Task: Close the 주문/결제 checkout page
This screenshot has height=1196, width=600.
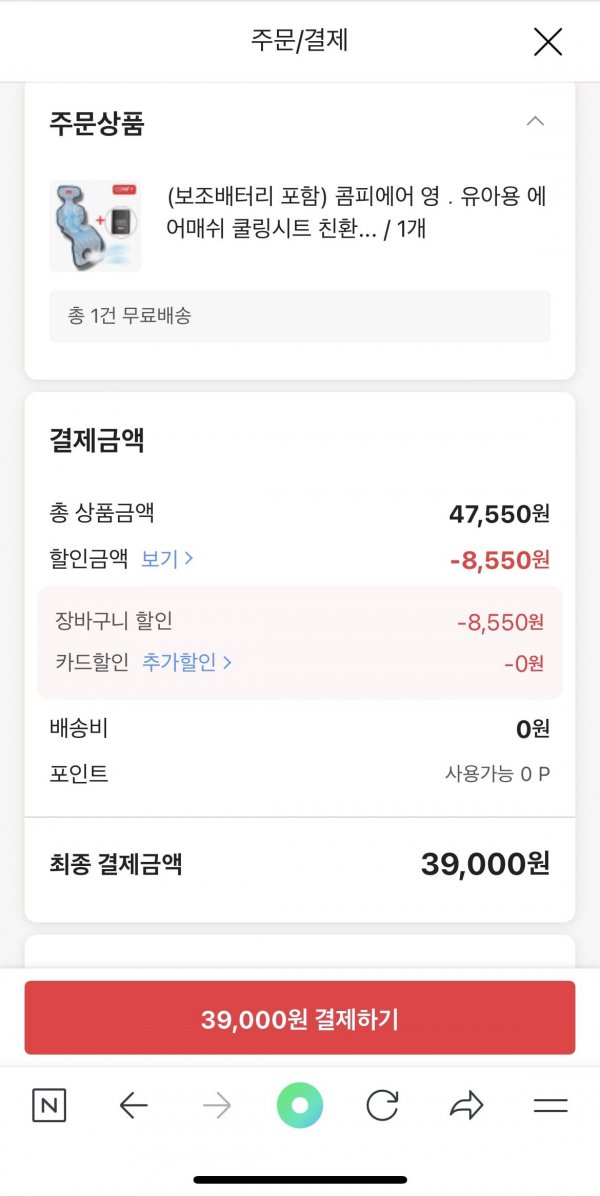Action: click(547, 42)
